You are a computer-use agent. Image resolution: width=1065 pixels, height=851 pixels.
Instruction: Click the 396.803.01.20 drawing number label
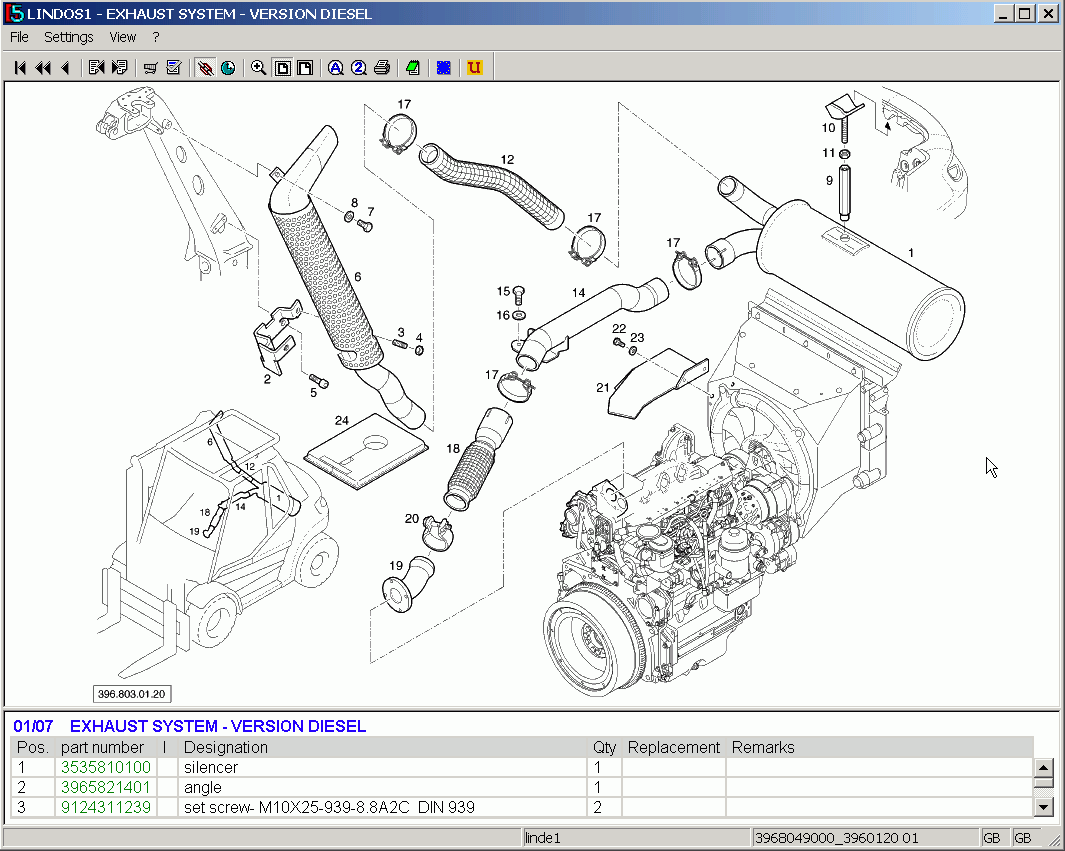click(132, 693)
